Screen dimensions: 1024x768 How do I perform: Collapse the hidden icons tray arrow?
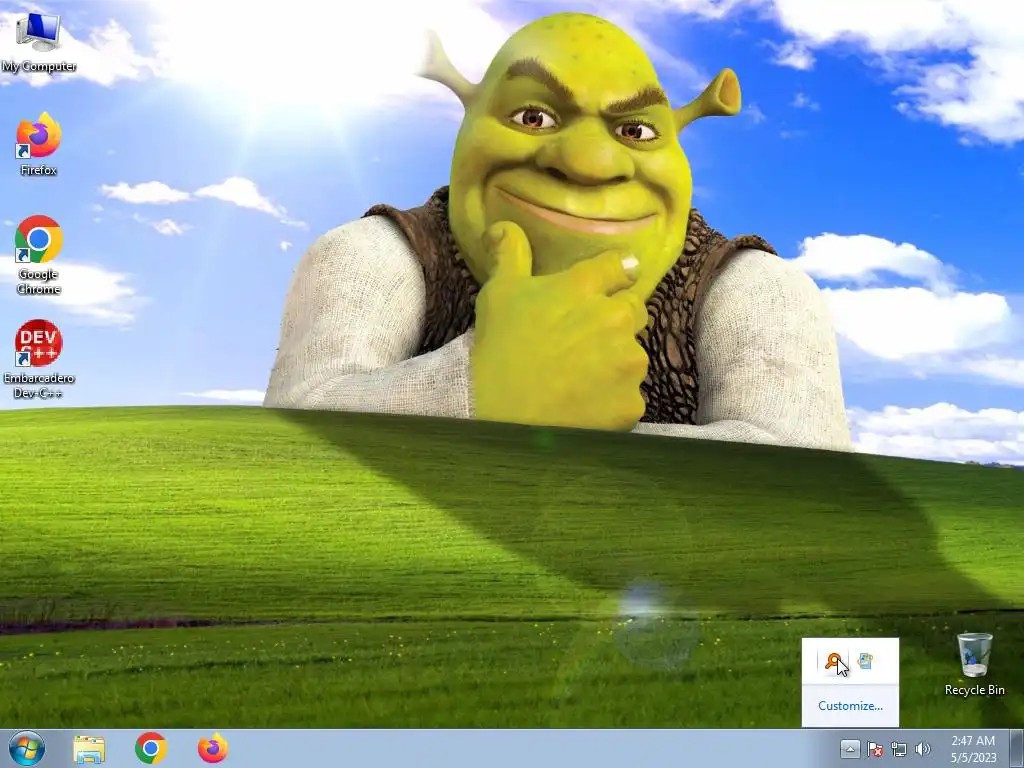(x=850, y=748)
